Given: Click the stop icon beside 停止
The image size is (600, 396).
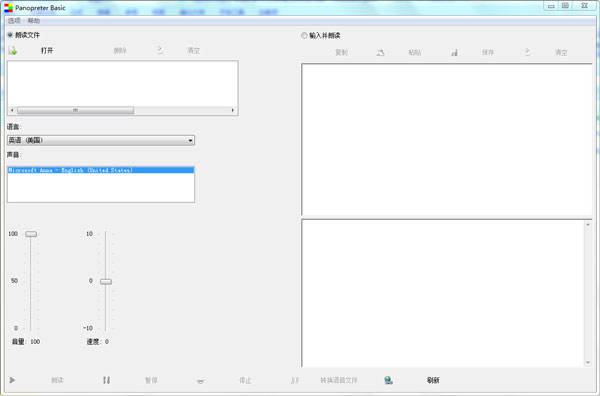Looking at the screenshot, I should pyautogui.click(x=200, y=381).
